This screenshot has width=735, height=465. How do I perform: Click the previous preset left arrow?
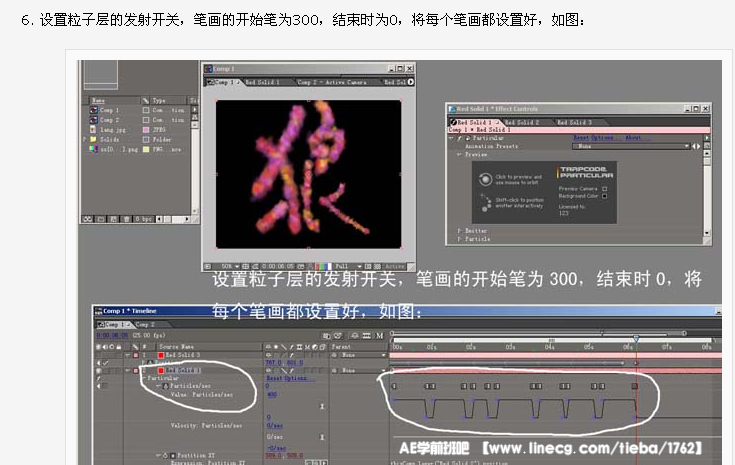coord(694,146)
